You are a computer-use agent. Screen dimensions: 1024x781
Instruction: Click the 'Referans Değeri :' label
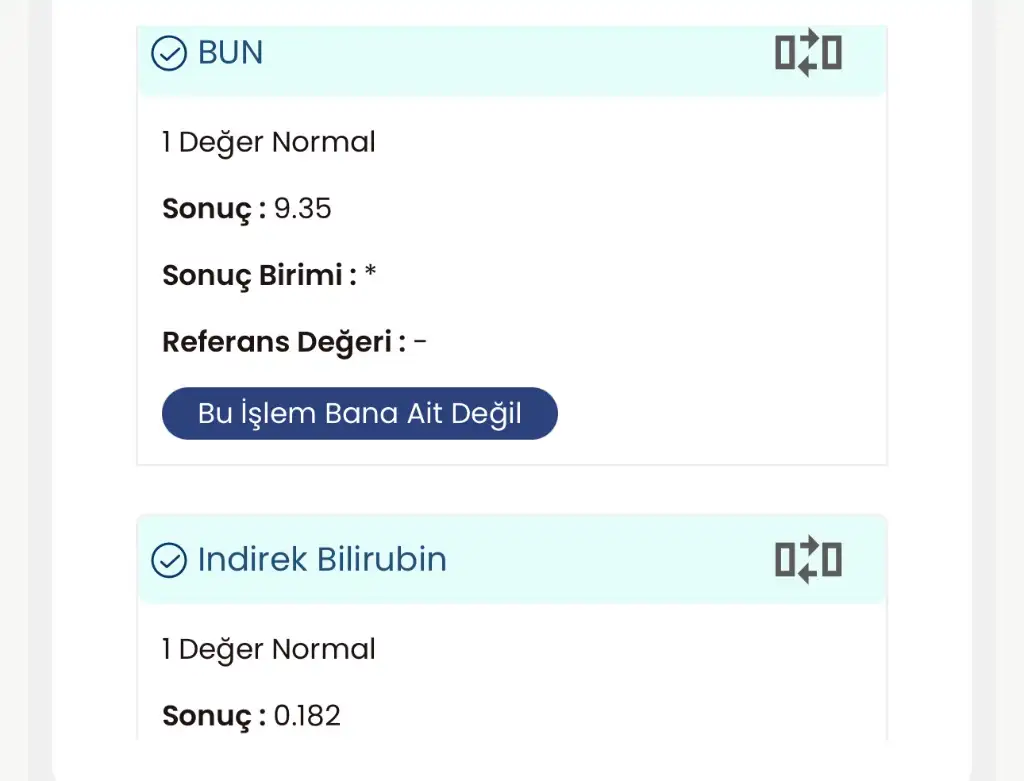[x=284, y=342]
